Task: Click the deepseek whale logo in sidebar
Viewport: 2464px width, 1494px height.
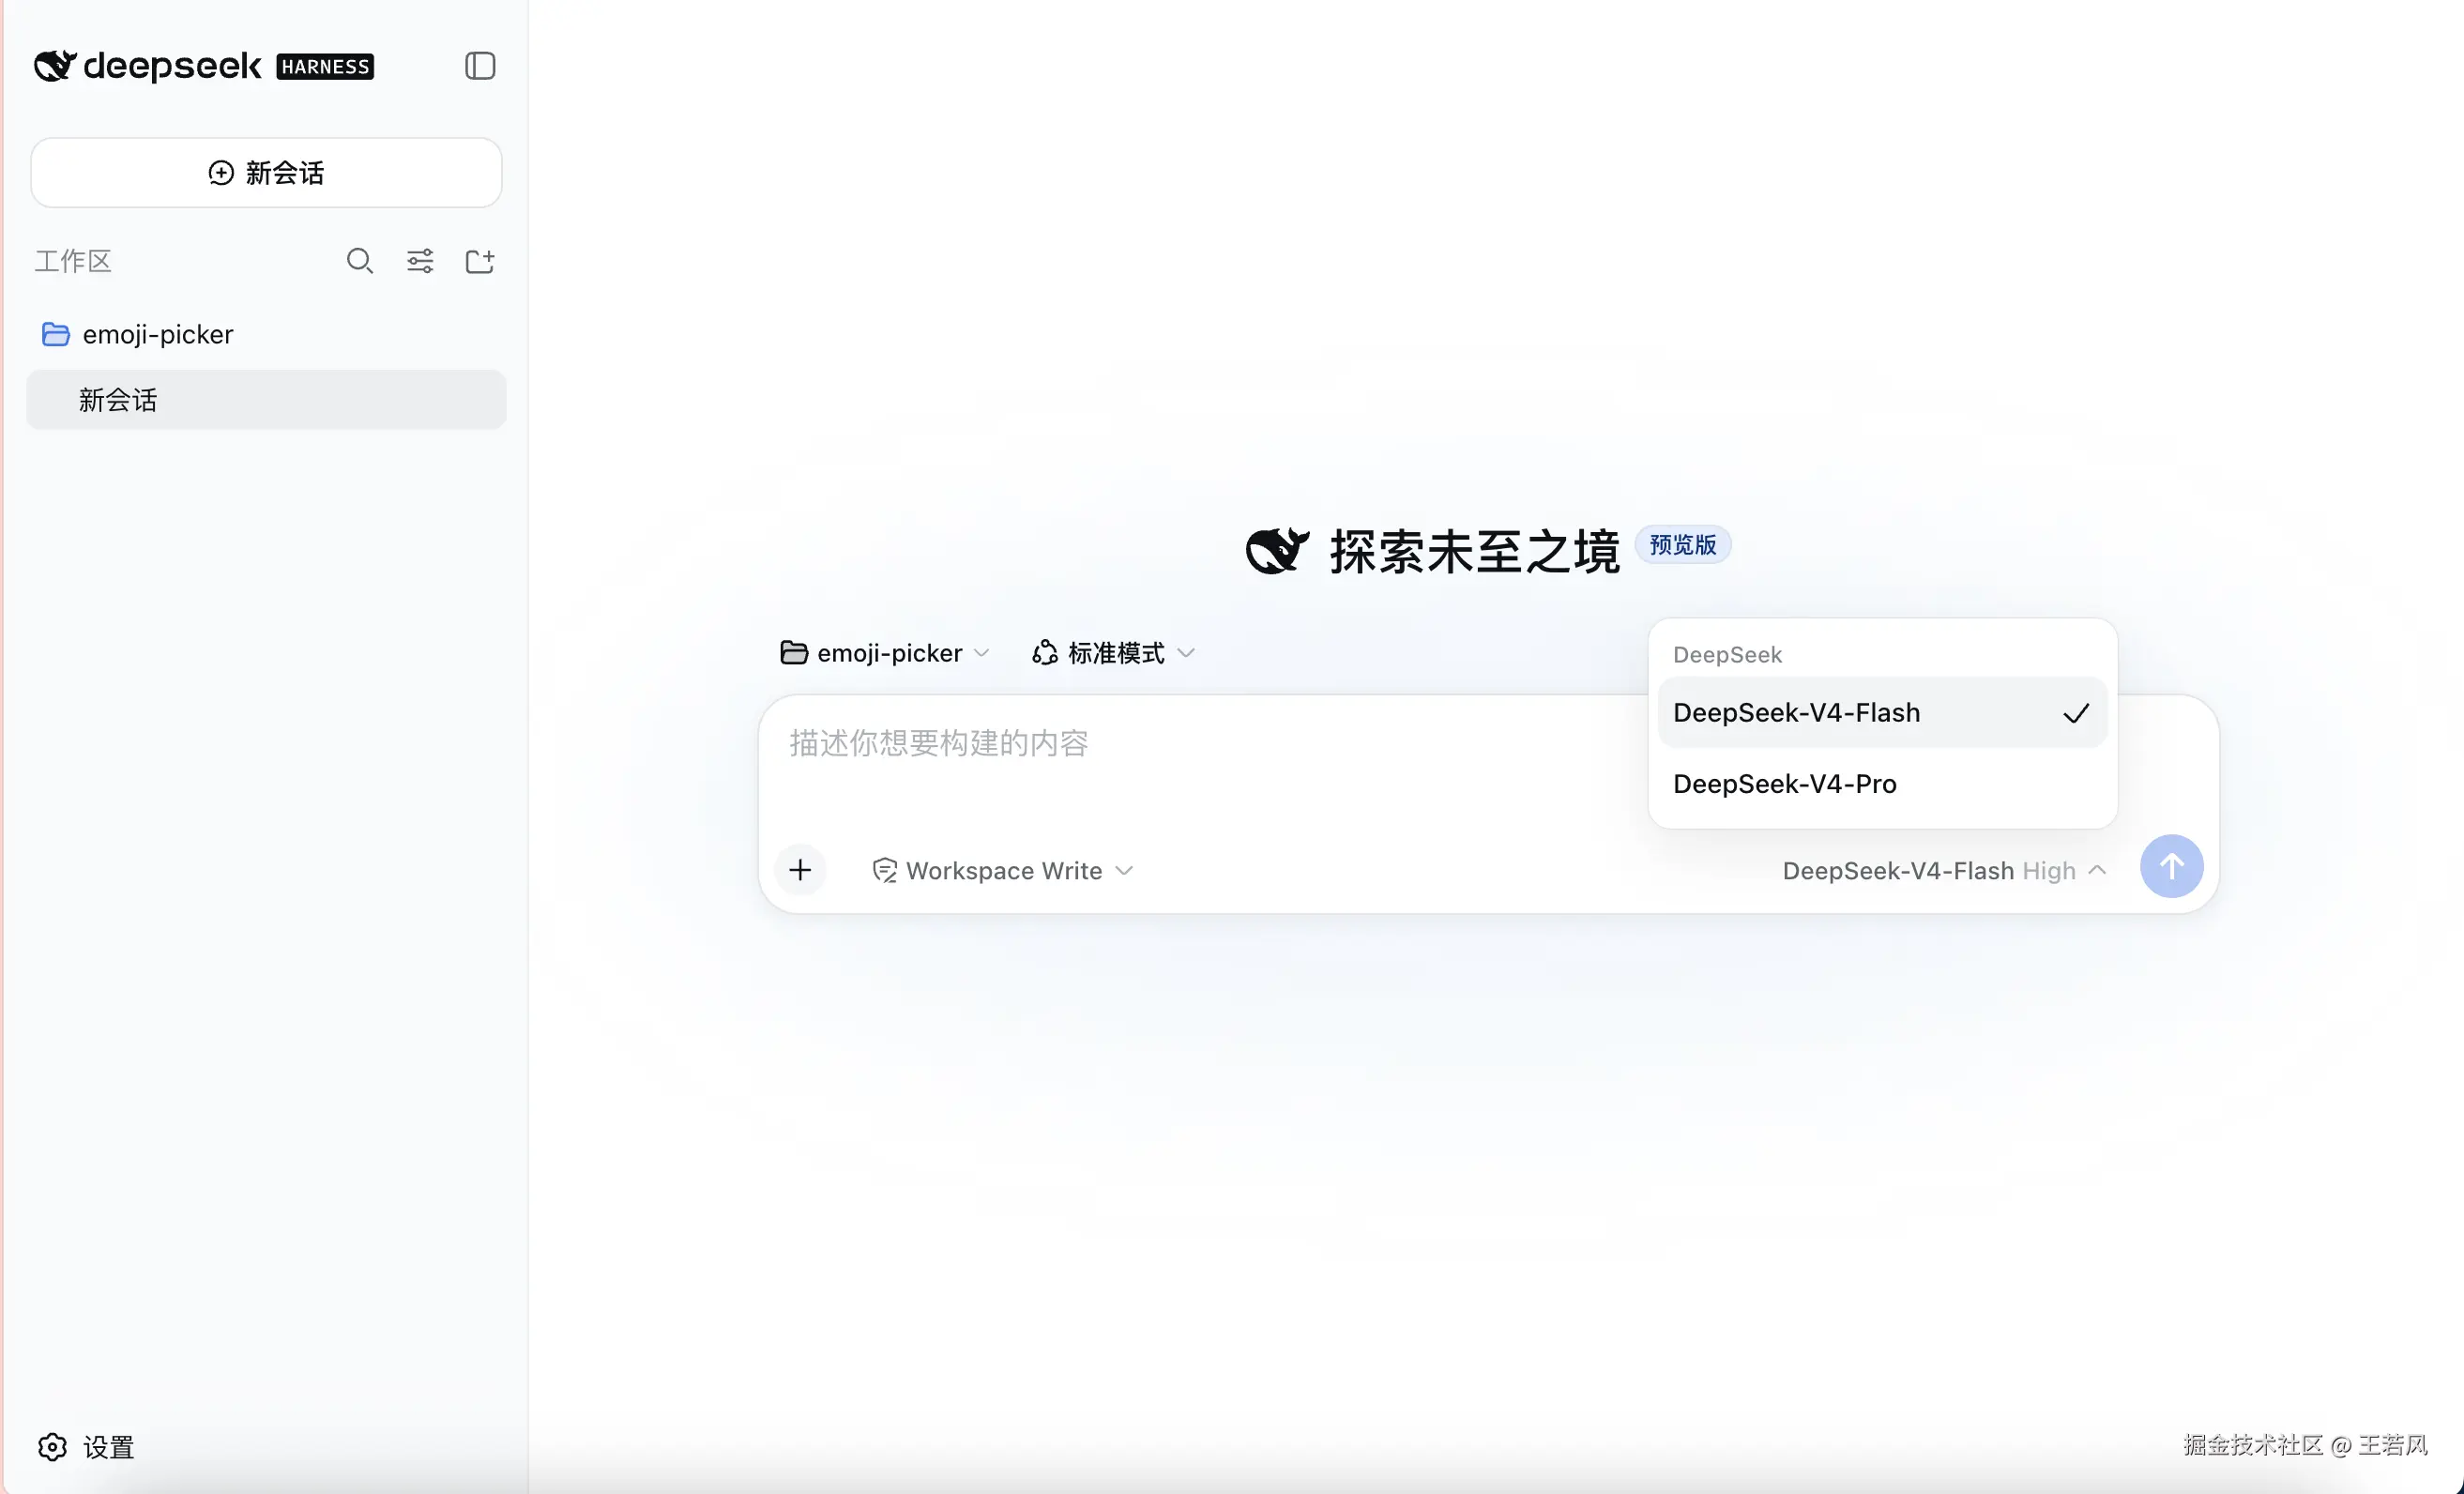Action: coord(55,66)
